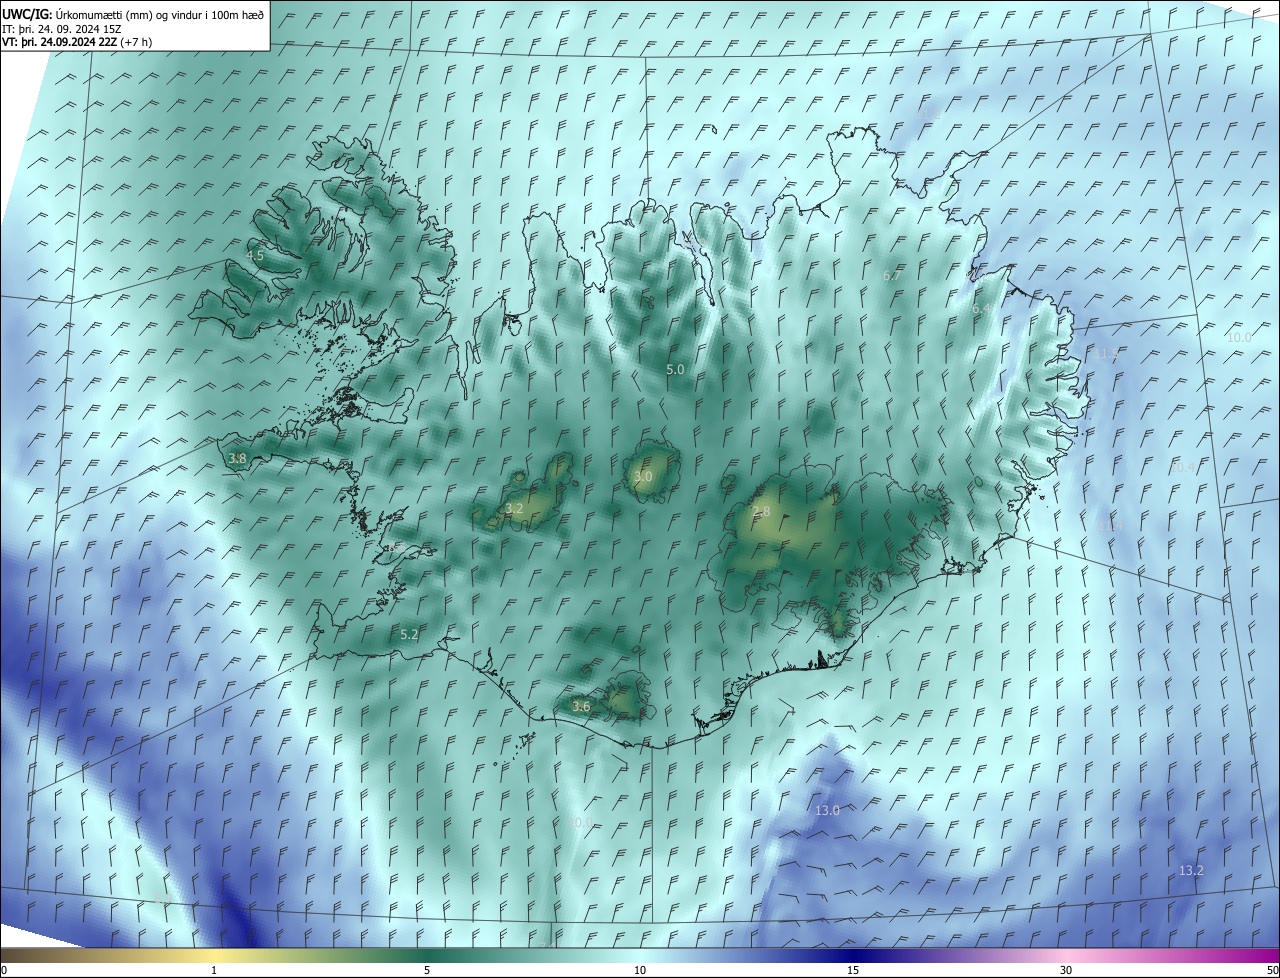The image size is (1280, 978).
Task: Click the 3.2 value on the western glacier
Action: (x=514, y=509)
